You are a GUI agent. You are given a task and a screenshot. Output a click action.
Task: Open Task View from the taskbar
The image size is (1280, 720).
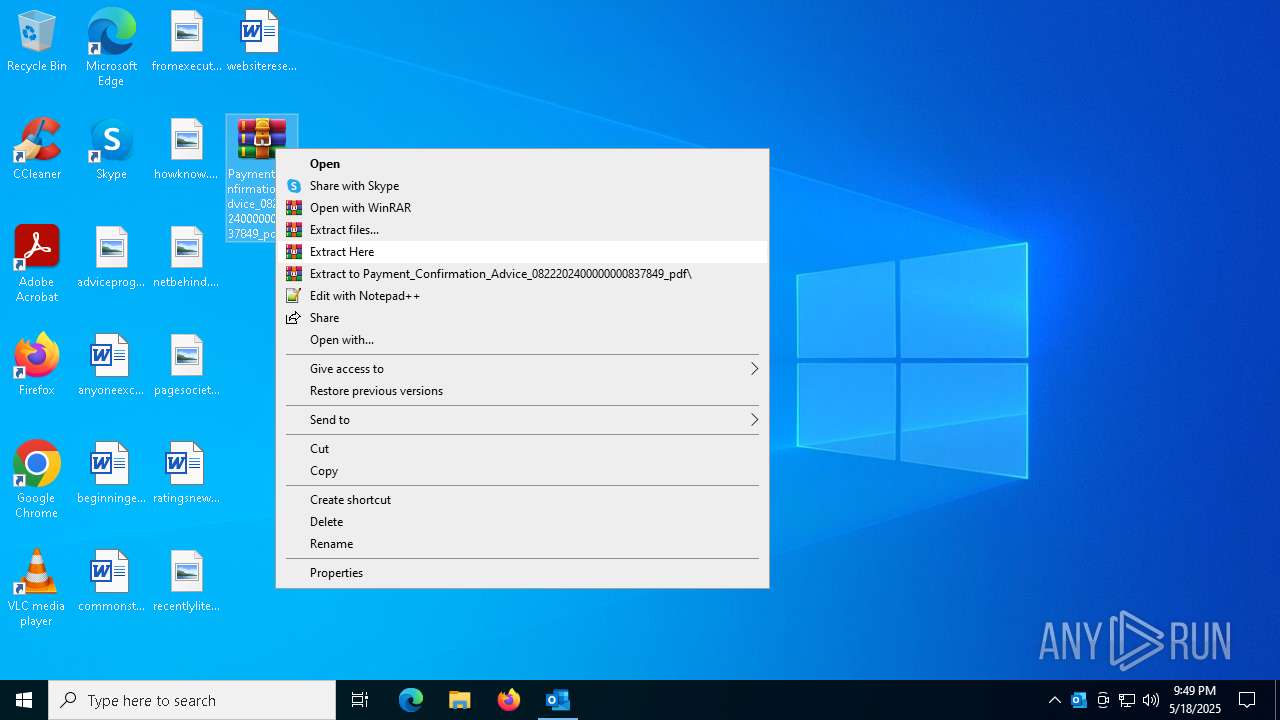[x=360, y=700]
